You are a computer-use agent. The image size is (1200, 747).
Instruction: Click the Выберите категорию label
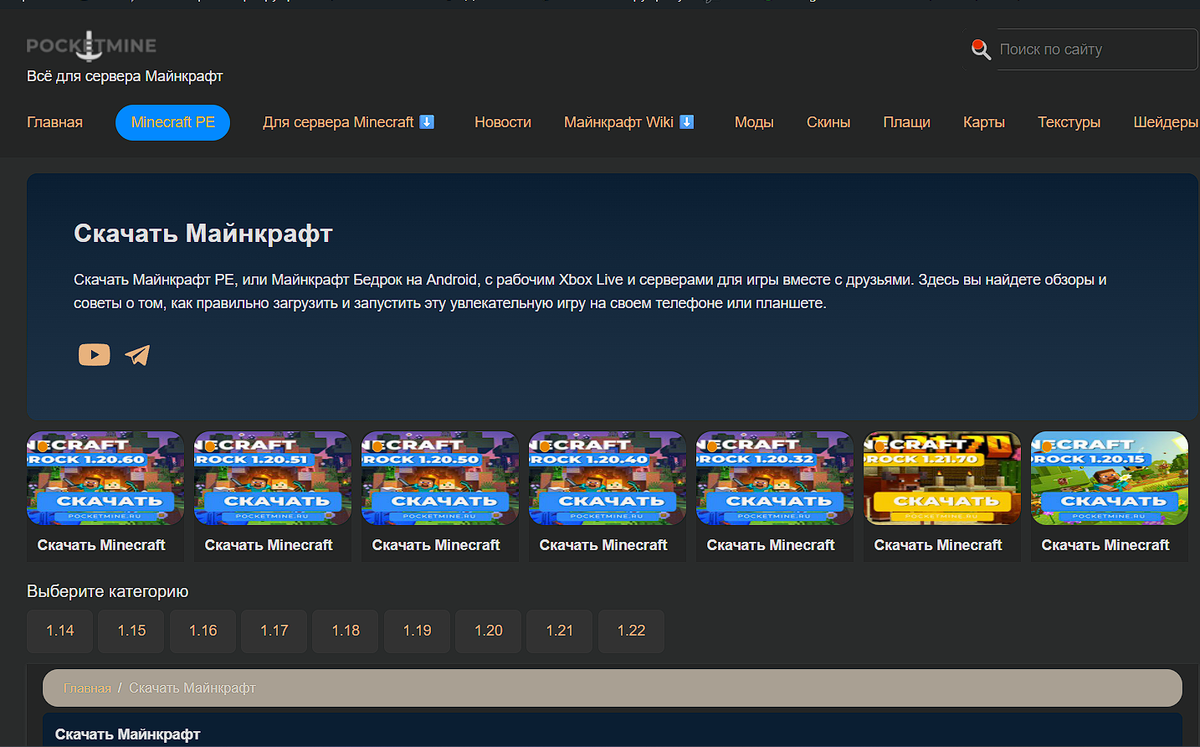[x=108, y=591]
